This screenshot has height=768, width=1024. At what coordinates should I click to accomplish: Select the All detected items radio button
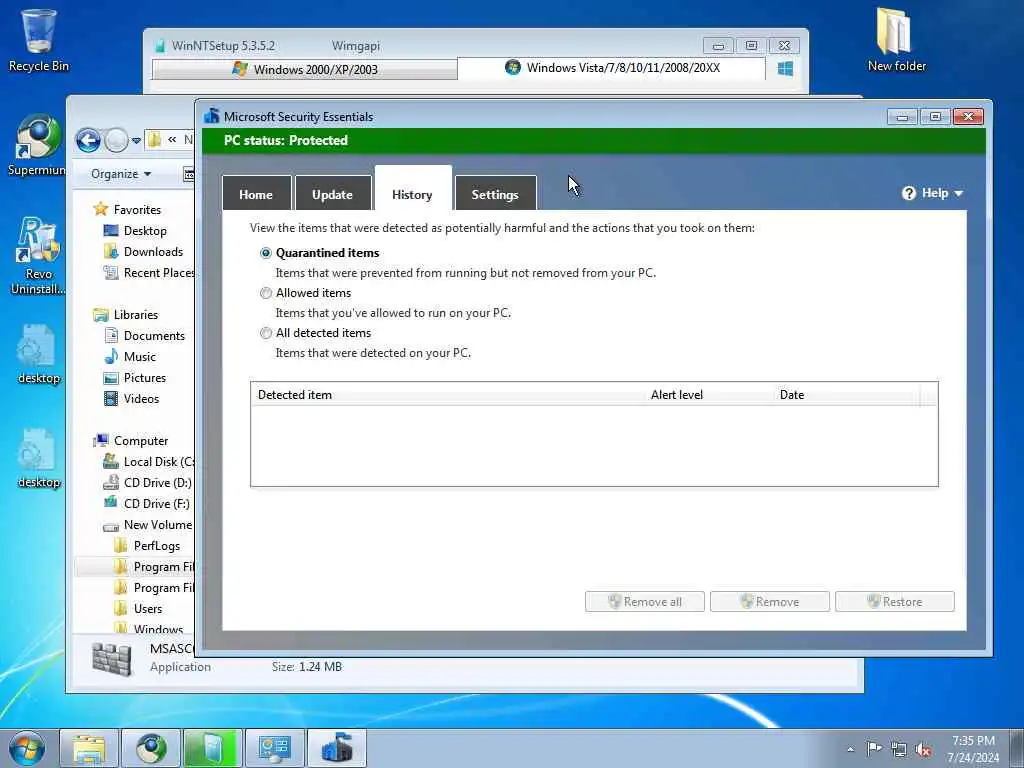266,333
